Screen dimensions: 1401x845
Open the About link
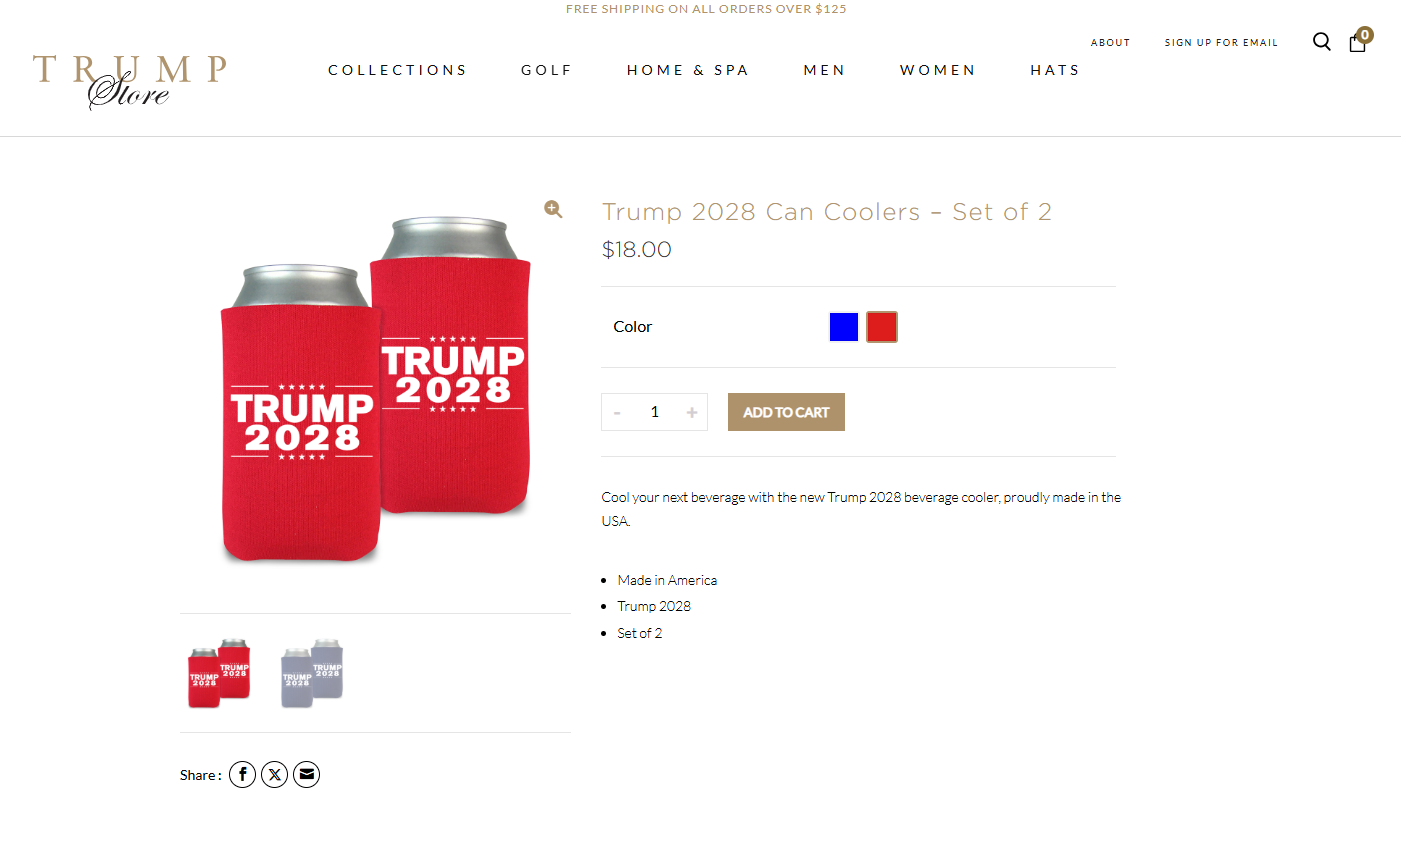coord(1111,43)
